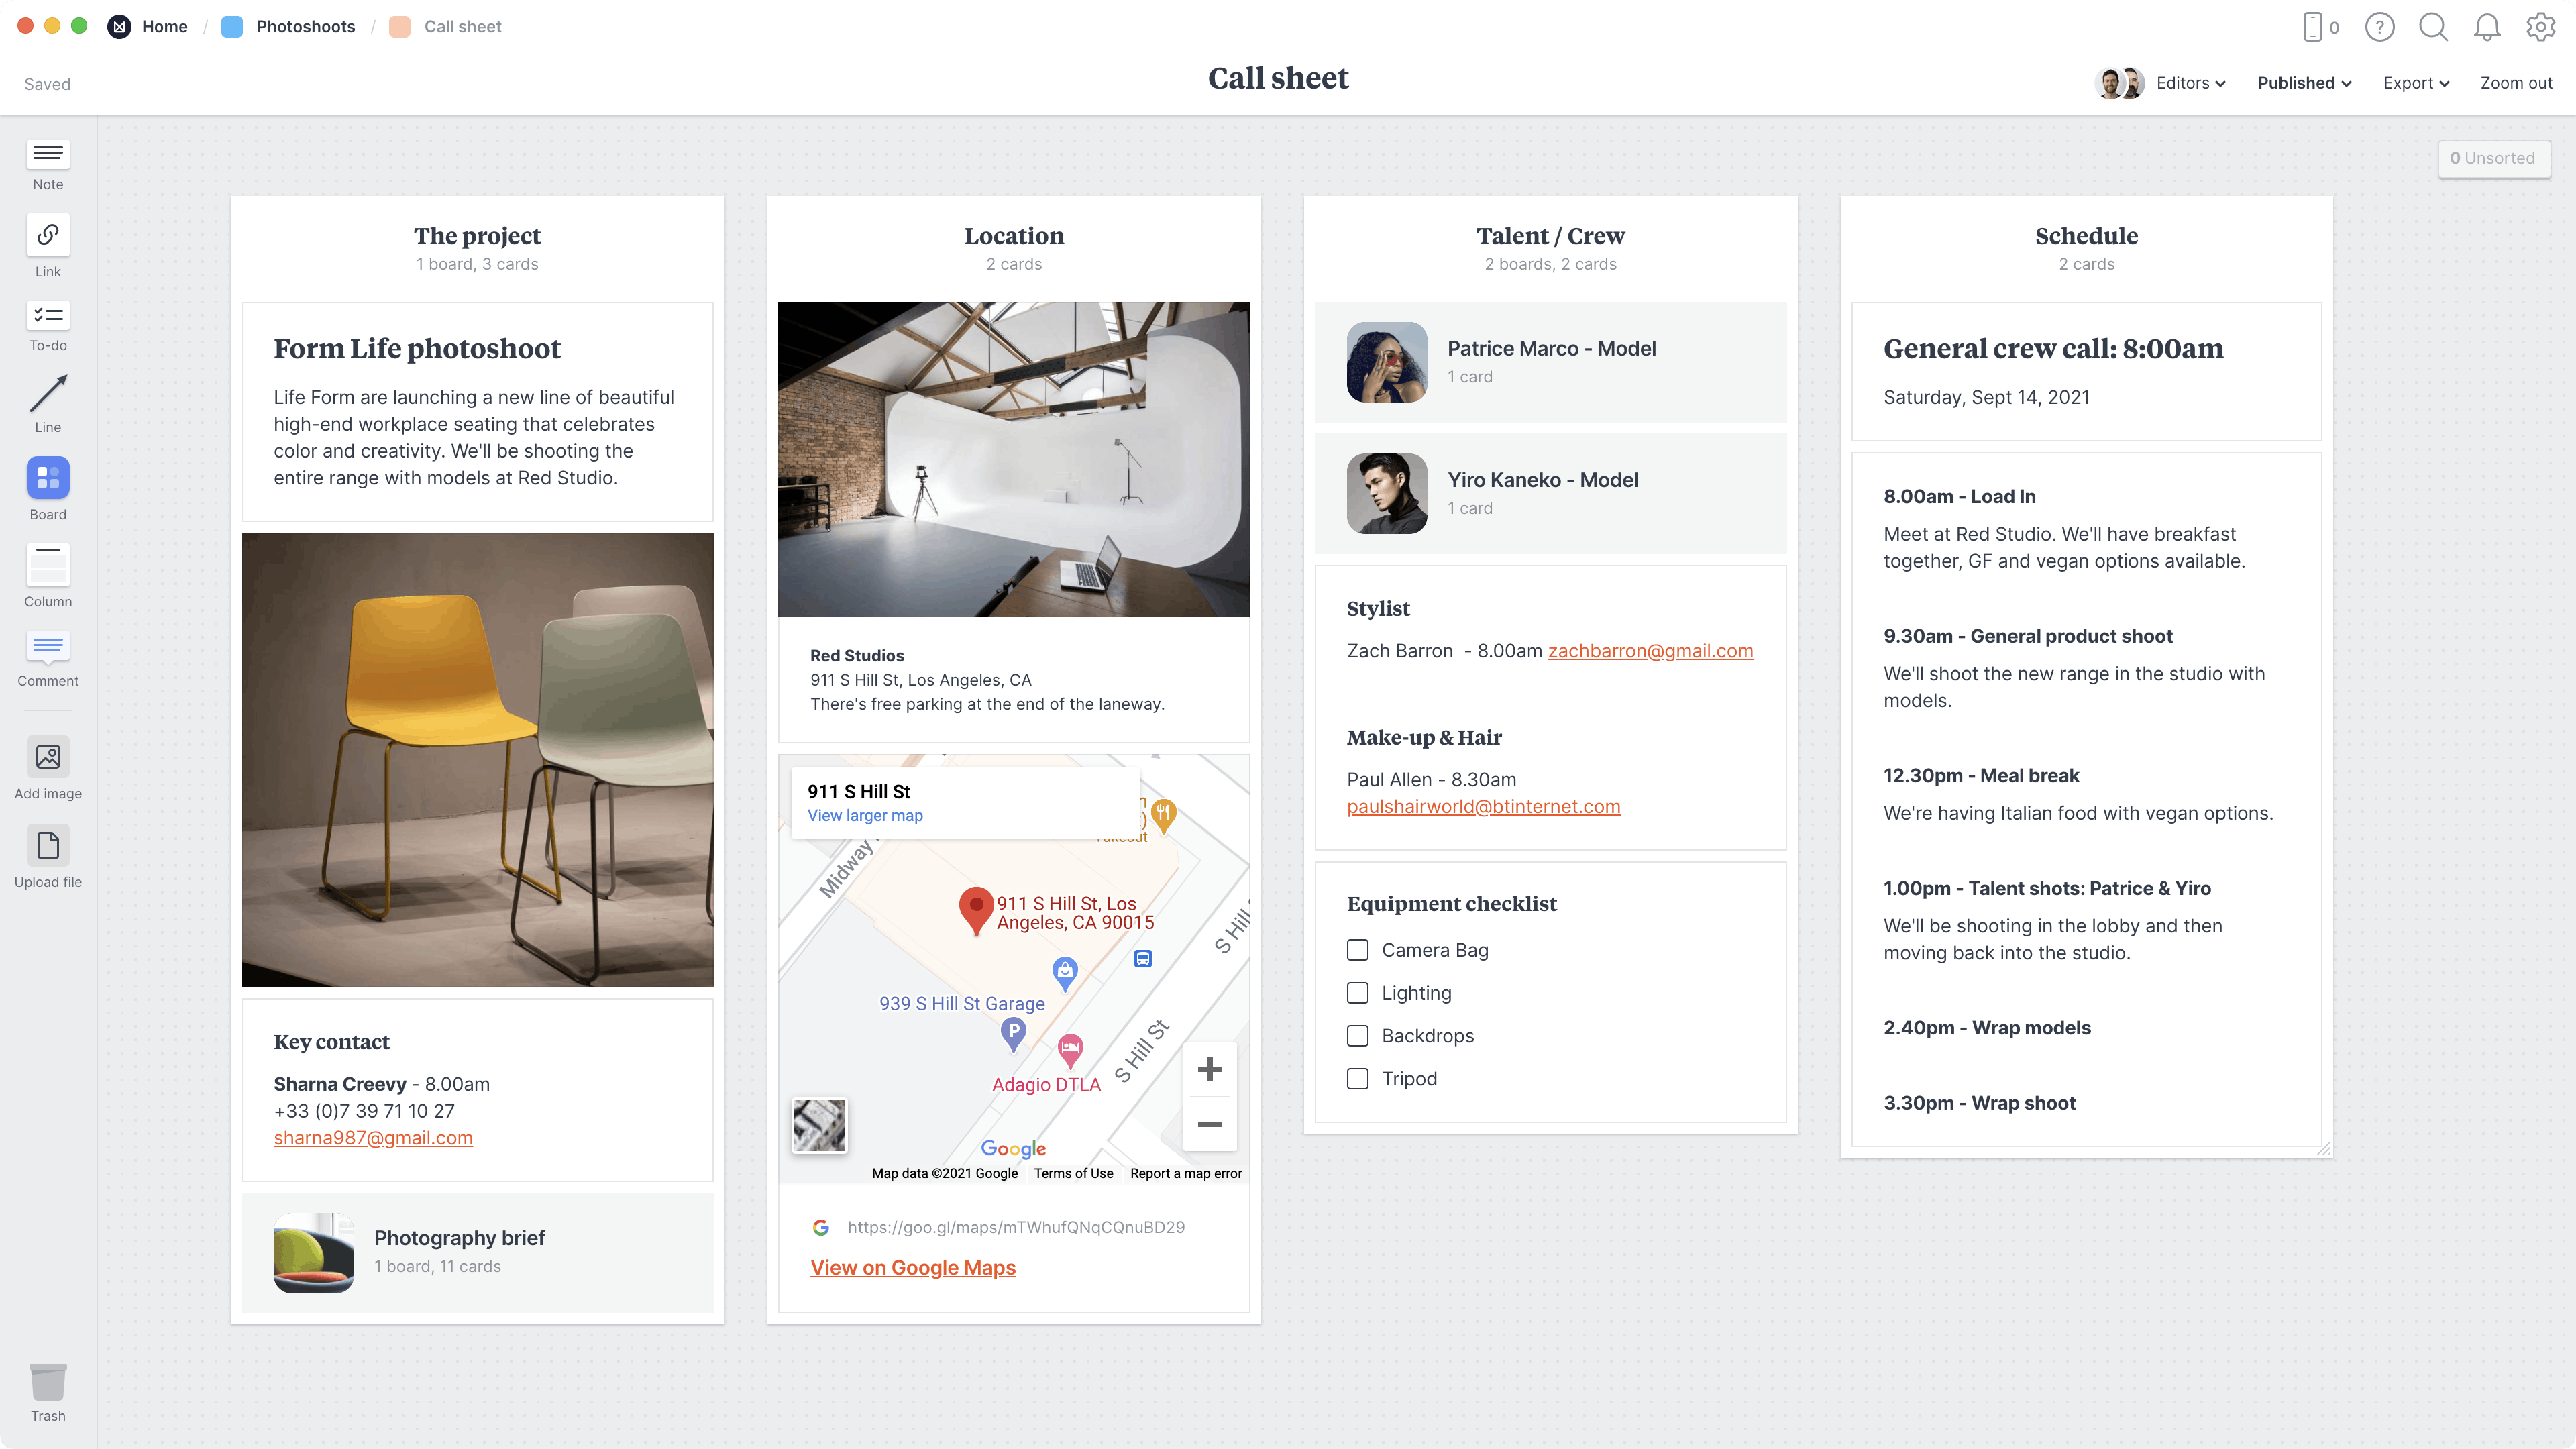Enable the Lighting equipment checkbox
Image resolution: width=2576 pixels, height=1449 pixels.
tap(1357, 991)
